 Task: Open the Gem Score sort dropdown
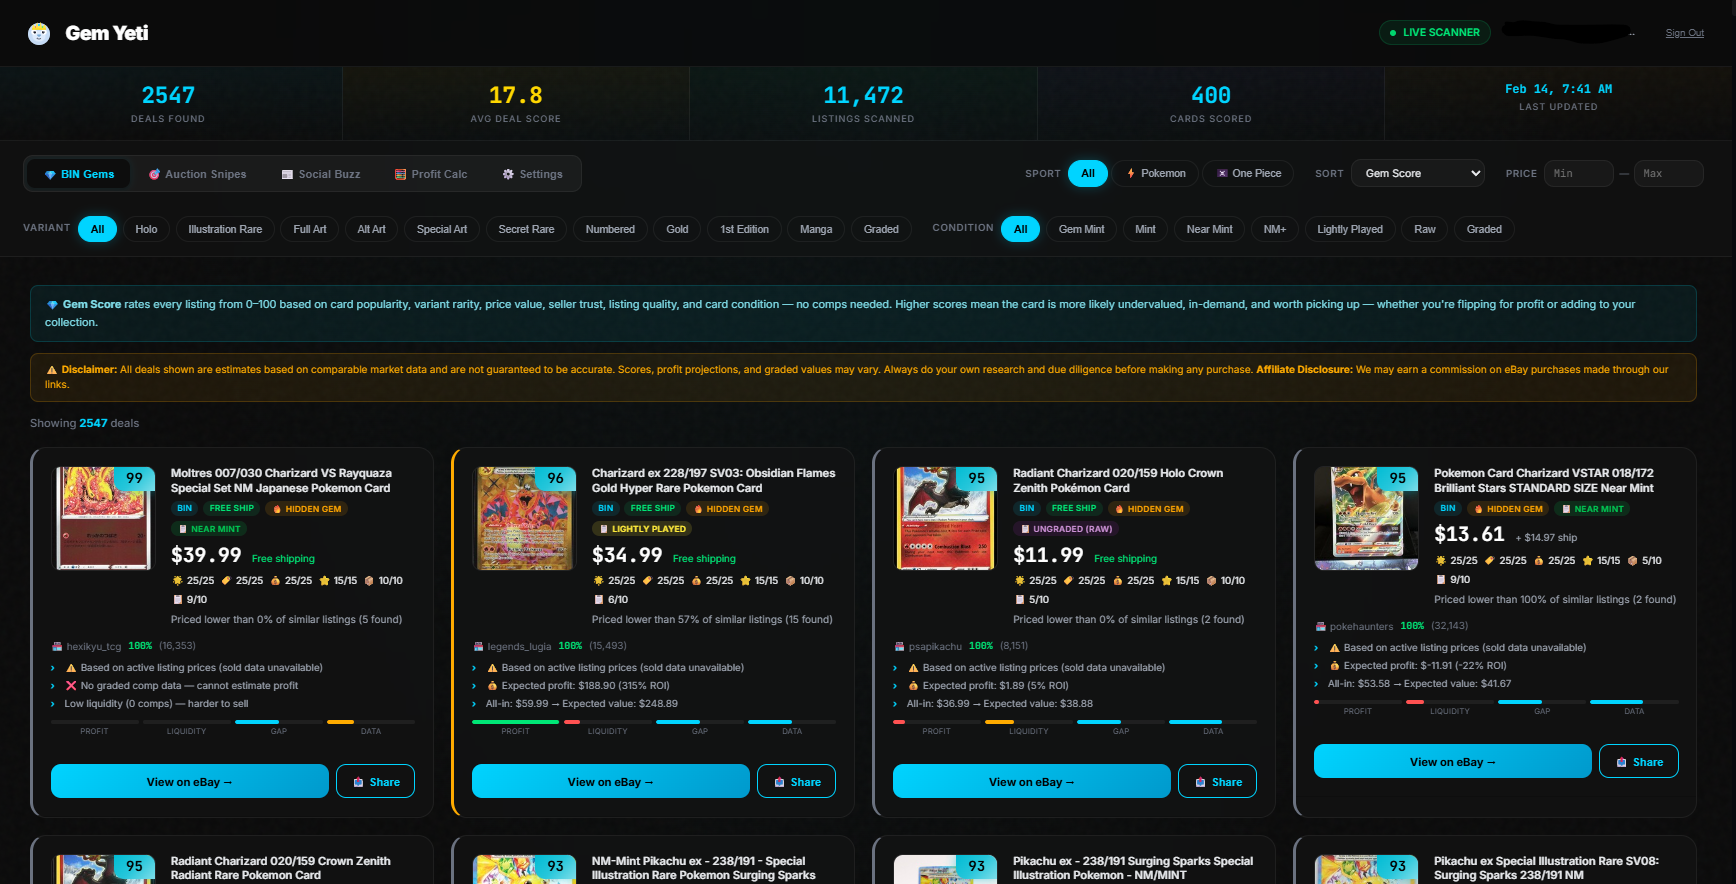(x=1418, y=173)
